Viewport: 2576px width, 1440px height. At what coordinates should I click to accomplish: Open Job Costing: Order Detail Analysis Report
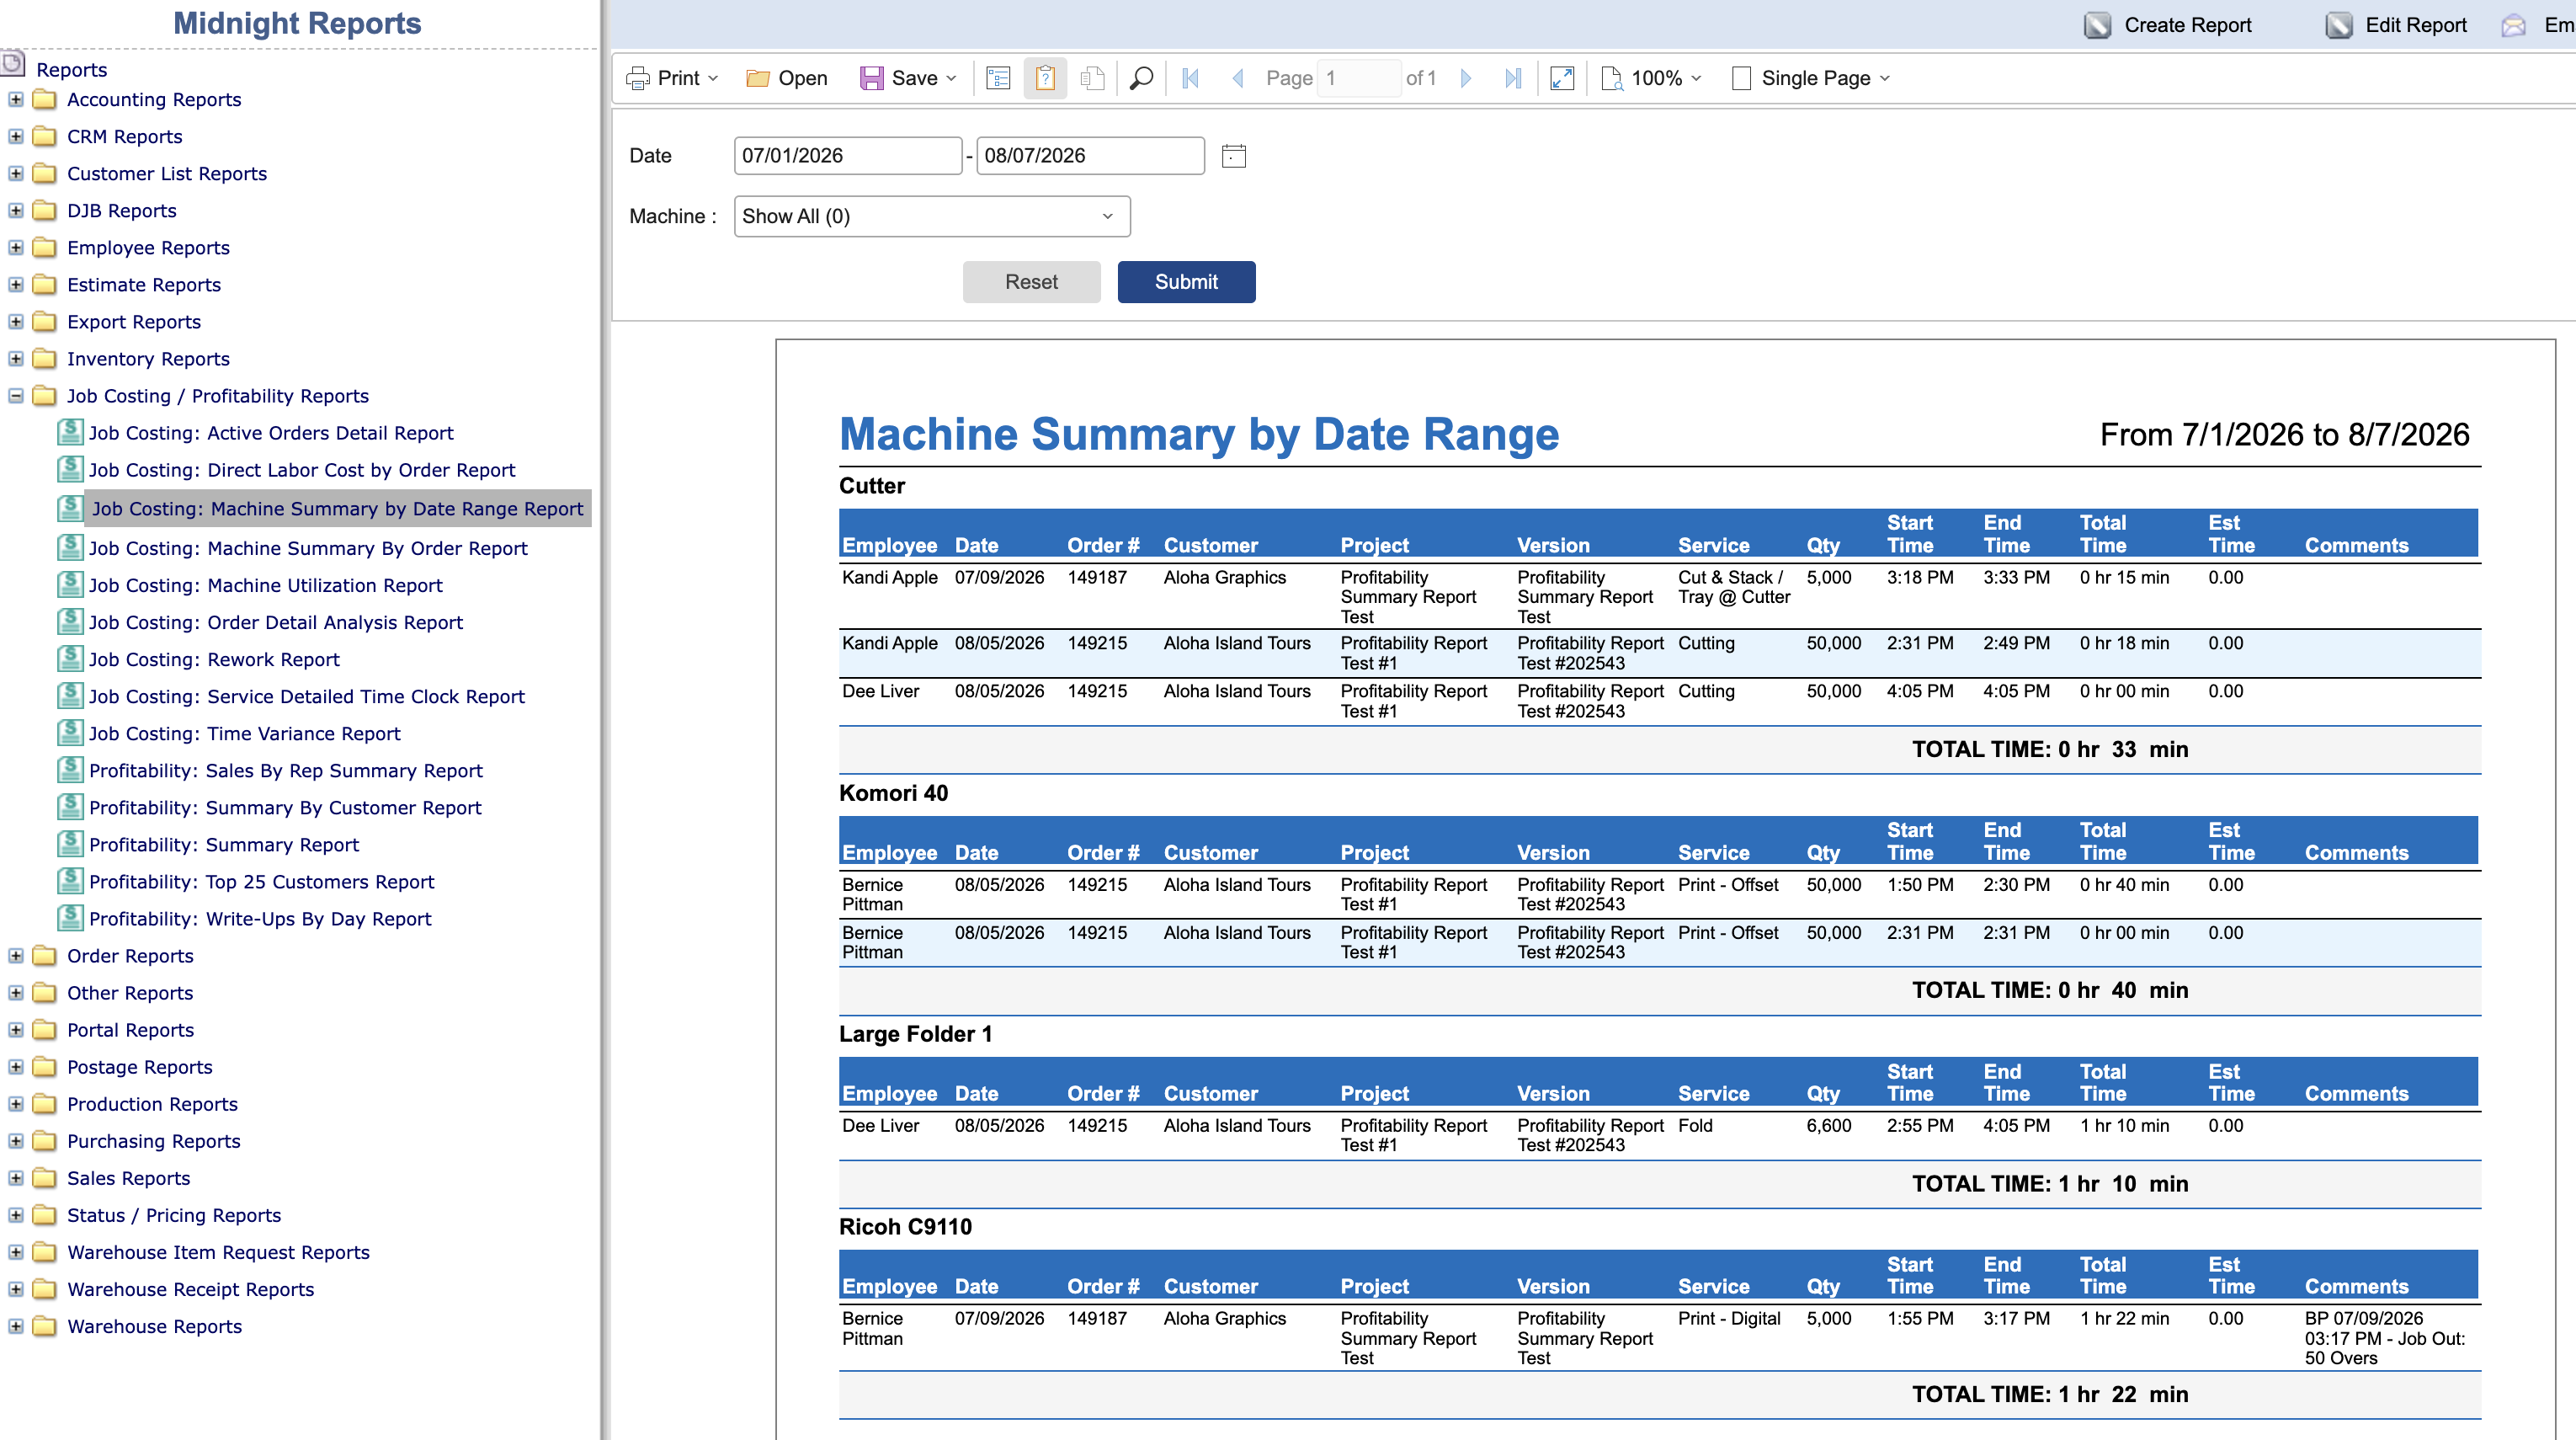(276, 622)
